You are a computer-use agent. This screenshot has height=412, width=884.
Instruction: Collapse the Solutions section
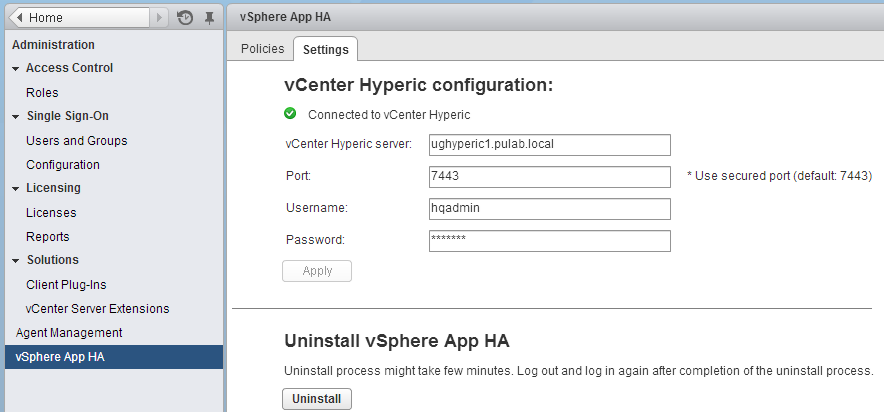16,260
